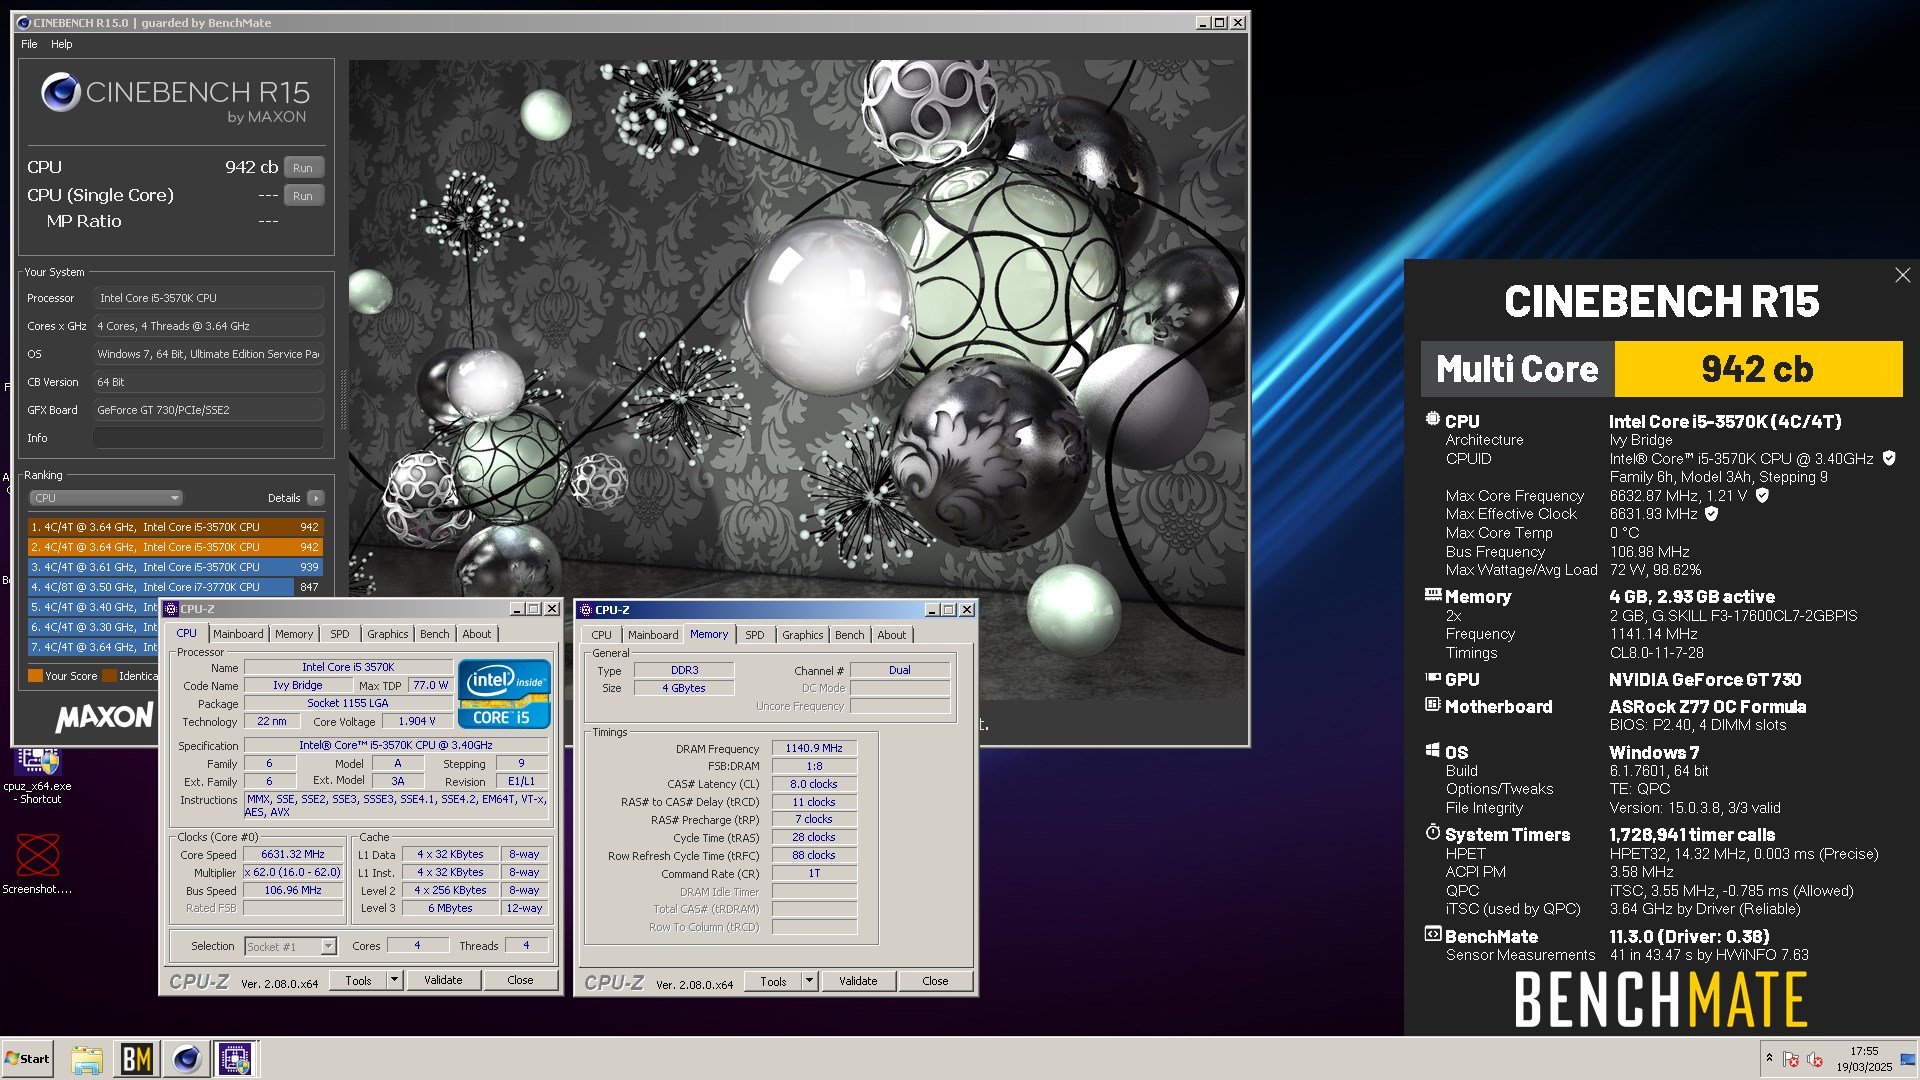Expand Tools arrow in the CPU-Z Memory window

[x=809, y=982]
